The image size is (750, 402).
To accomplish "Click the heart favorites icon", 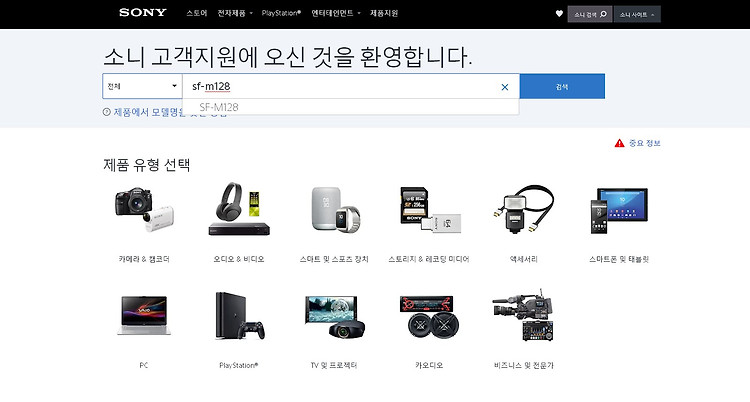I will pos(559,14).
